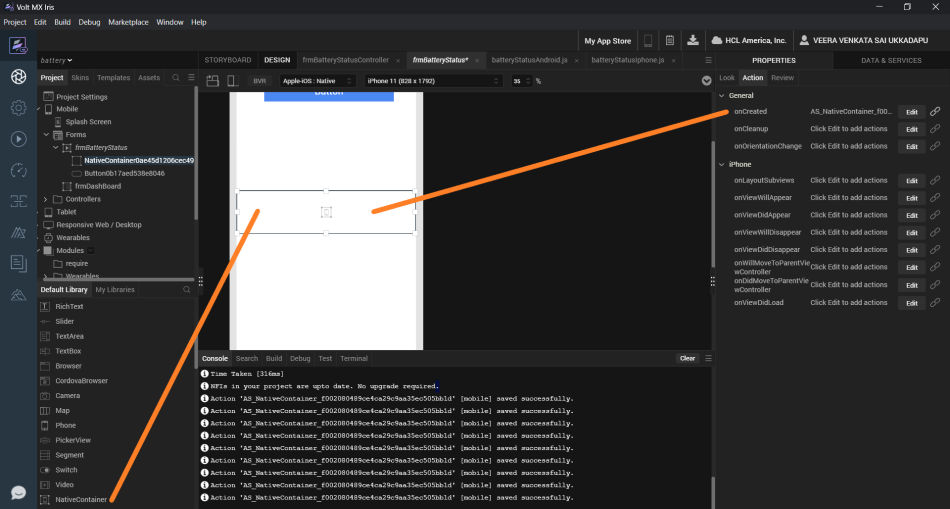Open the chat bubble icon at sidebar bottom
Screen dimensions: 950x509
pos(18,492)
